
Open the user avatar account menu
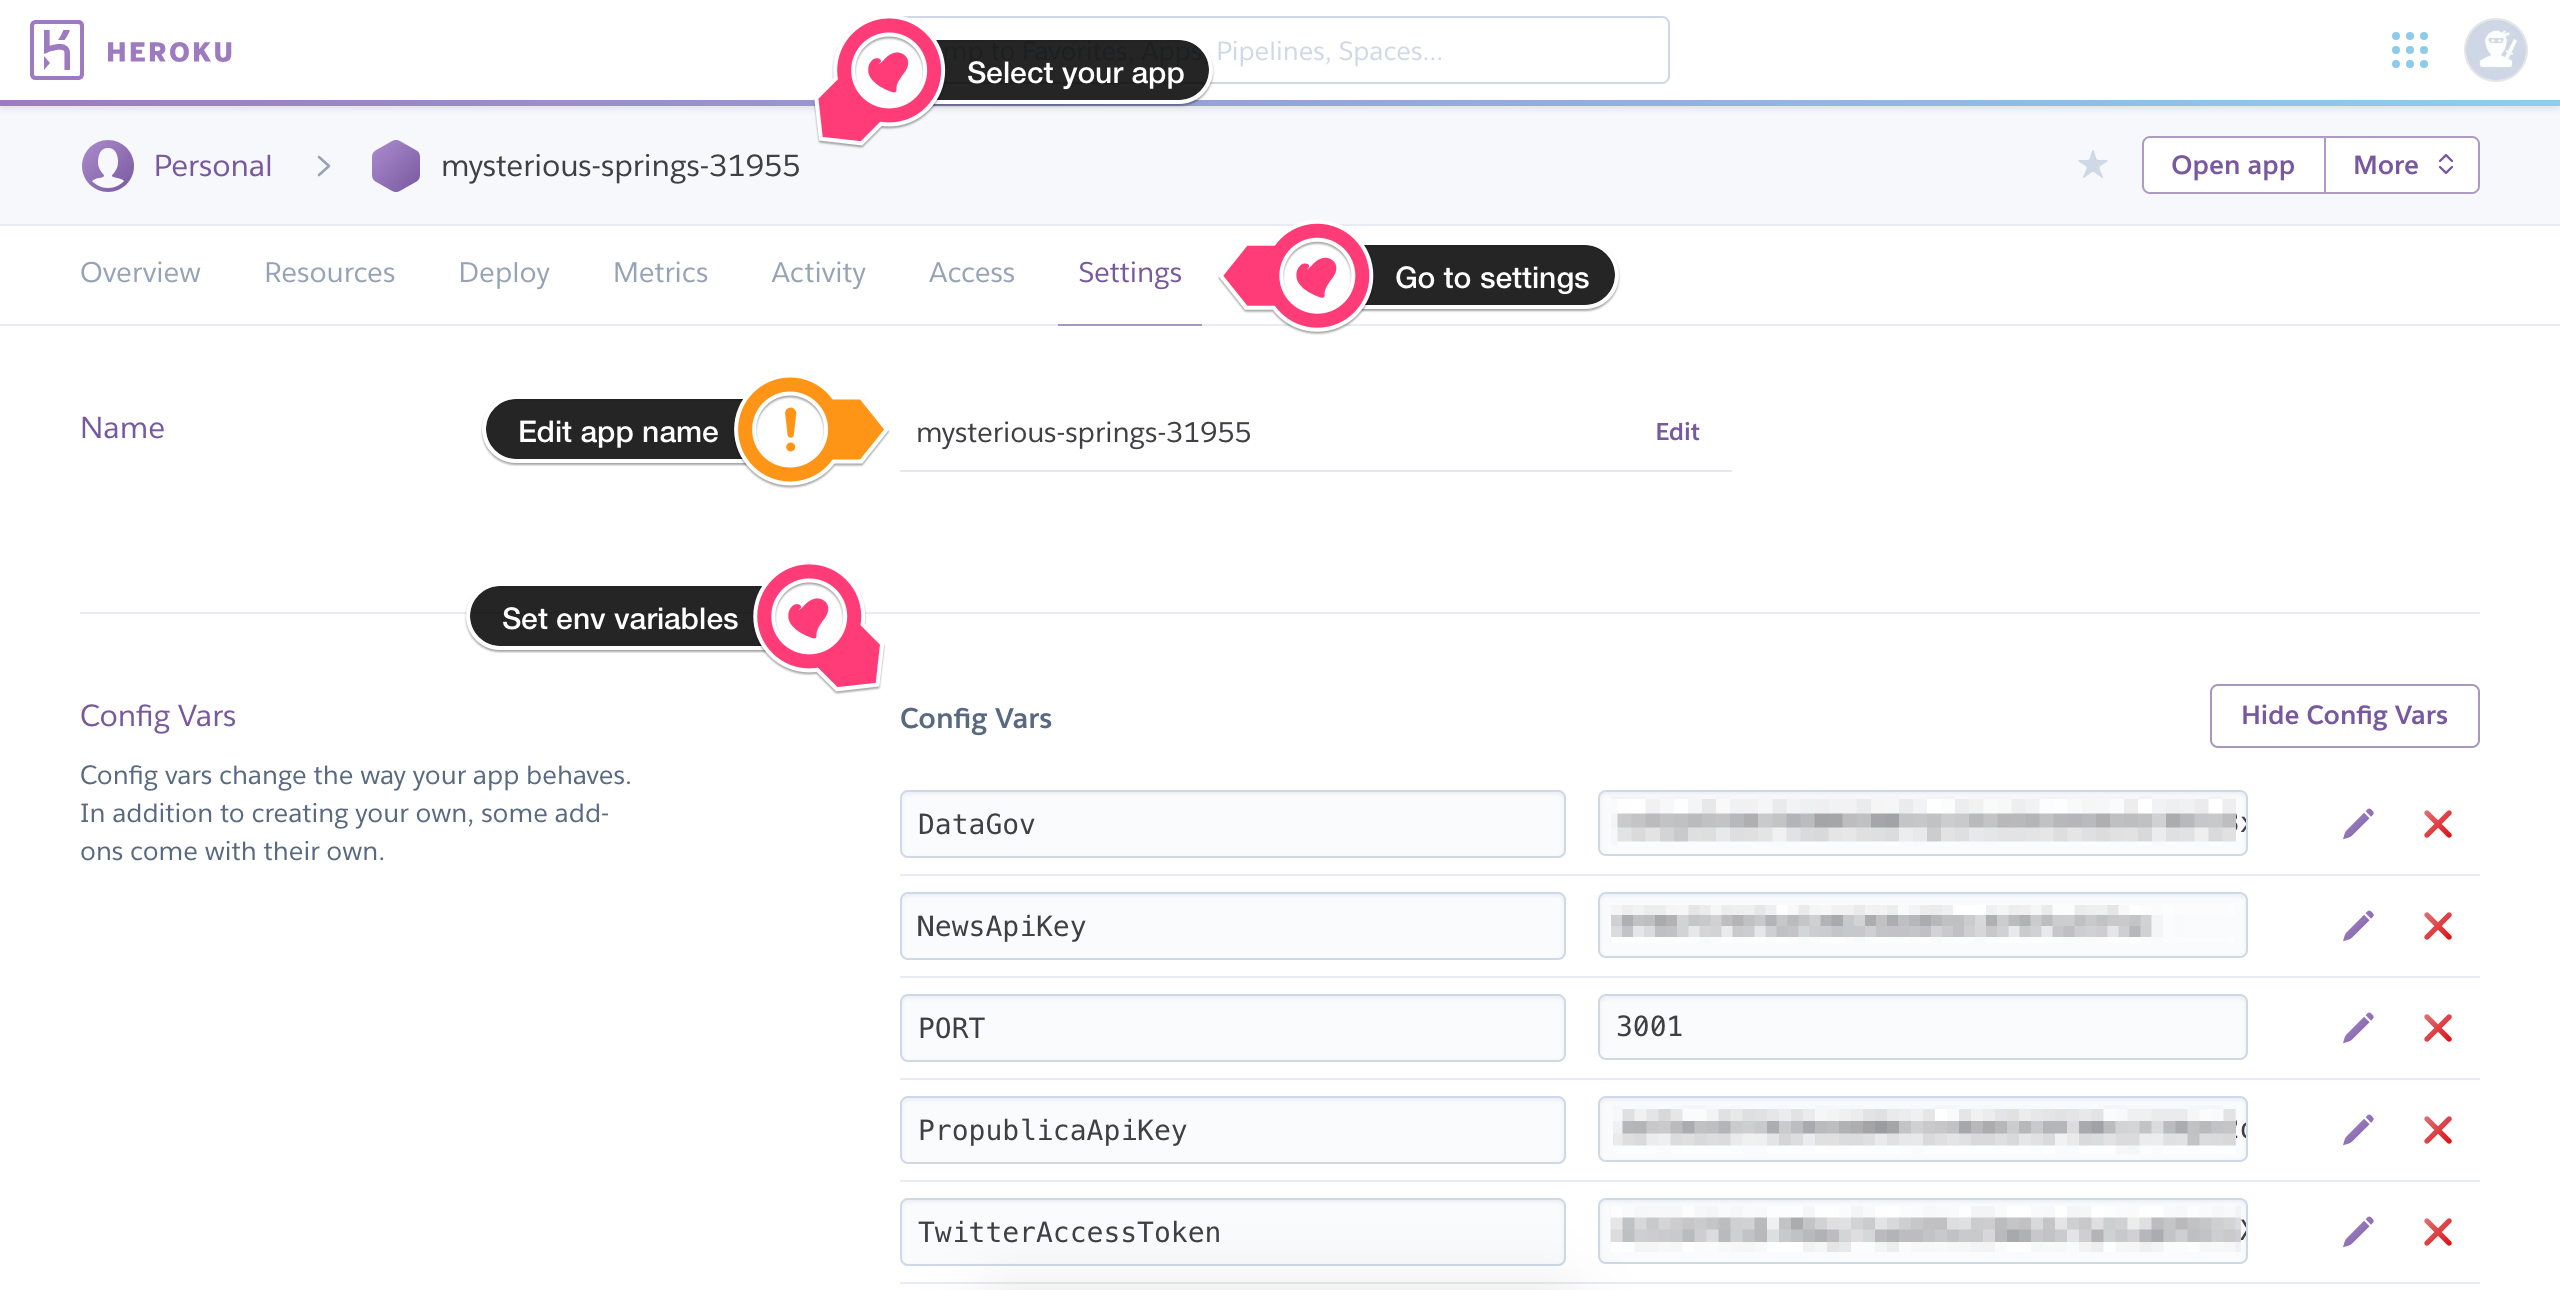2495,50
